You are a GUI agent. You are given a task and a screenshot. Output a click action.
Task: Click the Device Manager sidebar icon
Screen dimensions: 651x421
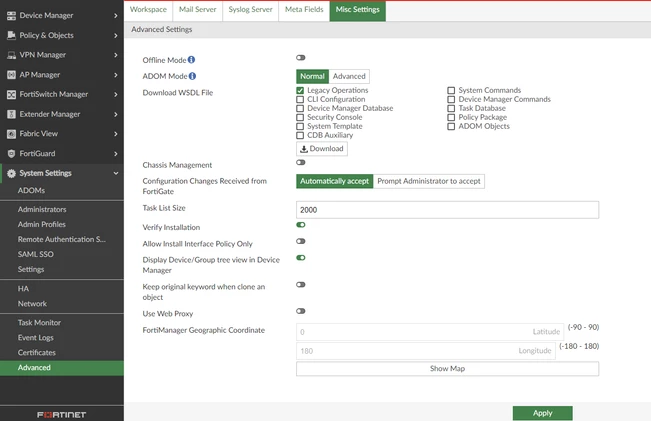tap(11, 16)
